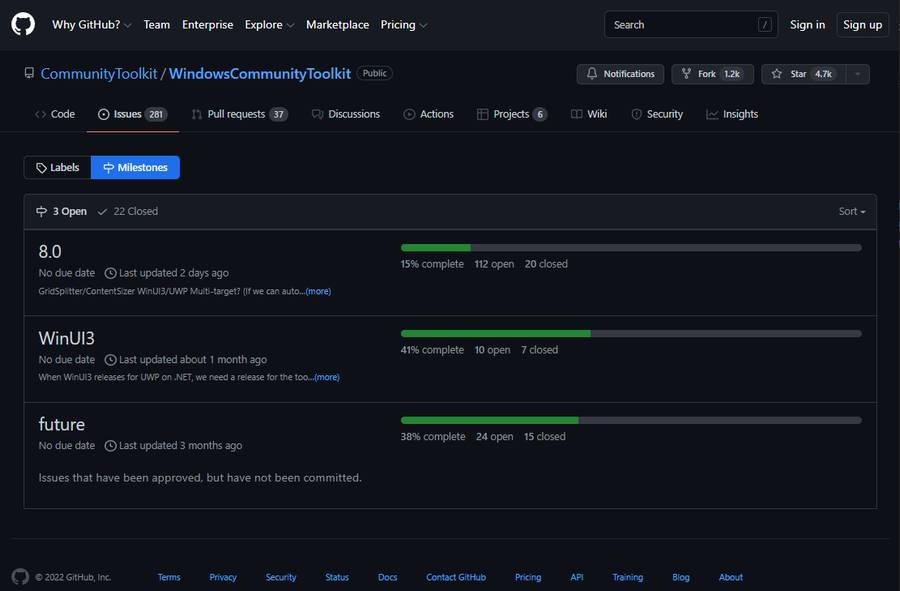Open the Discussions tab
The width and height of the screenshot is (900, 591).
coord(346,114)
